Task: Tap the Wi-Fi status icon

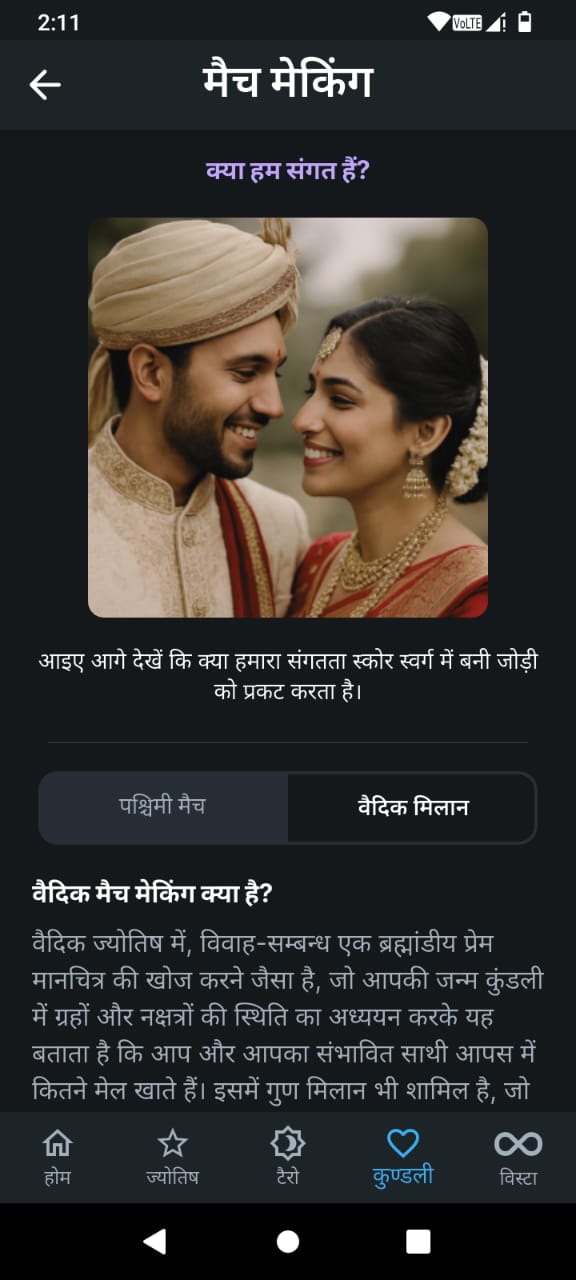Action: tap(438, 22)
